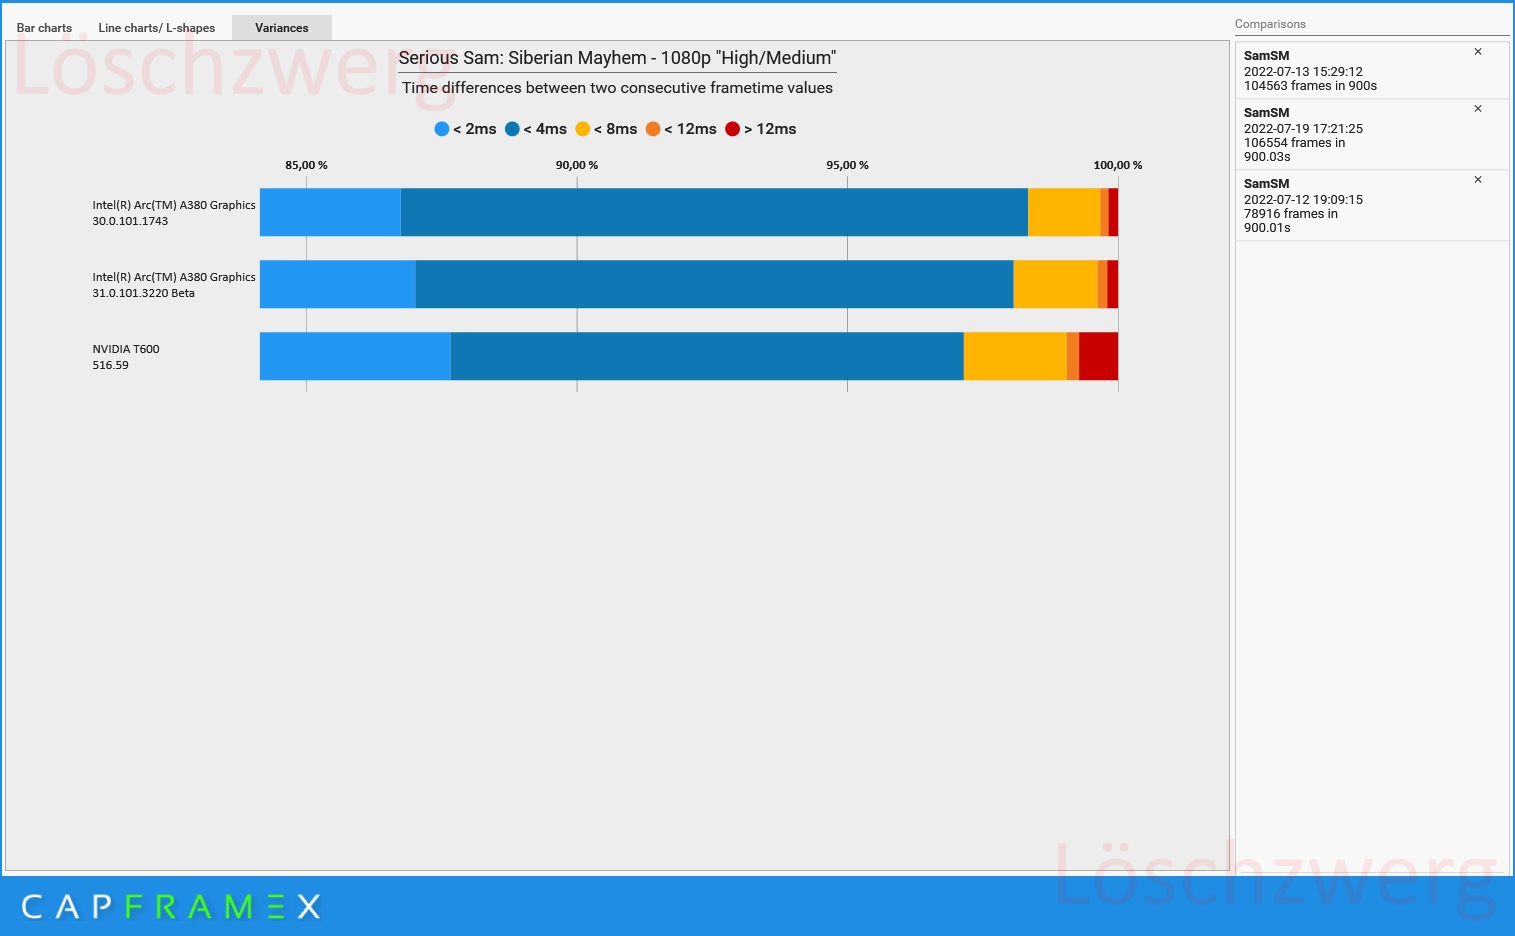Click the Comparisons panel heading

1270,24
